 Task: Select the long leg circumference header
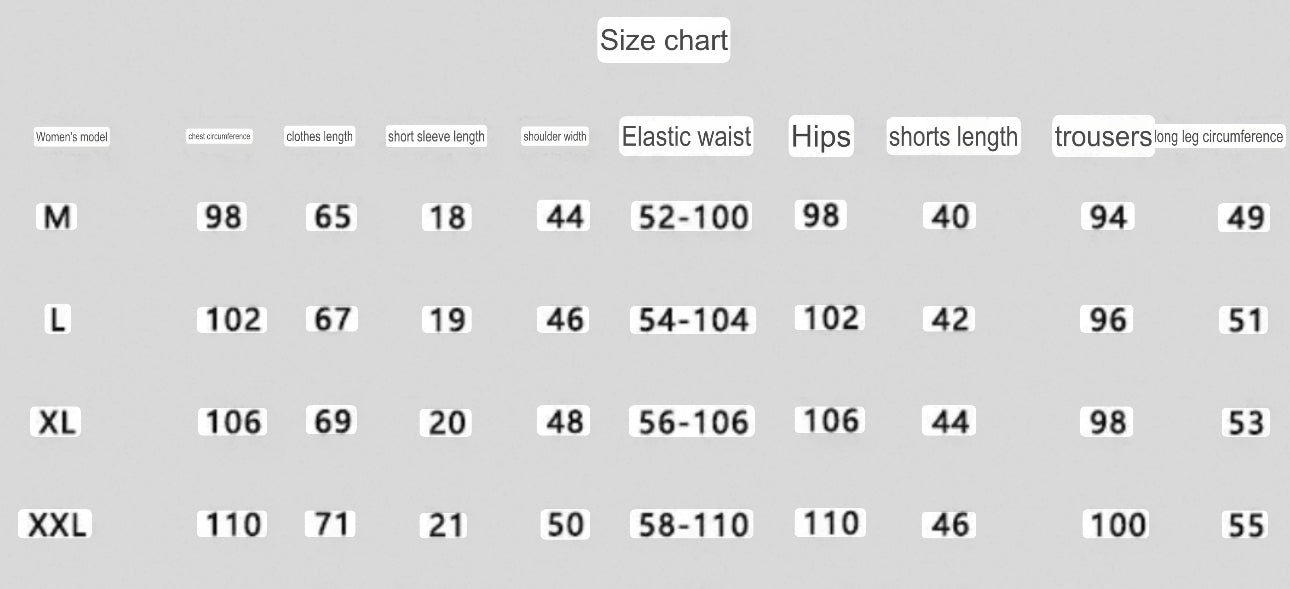(x=1219, y=137)
